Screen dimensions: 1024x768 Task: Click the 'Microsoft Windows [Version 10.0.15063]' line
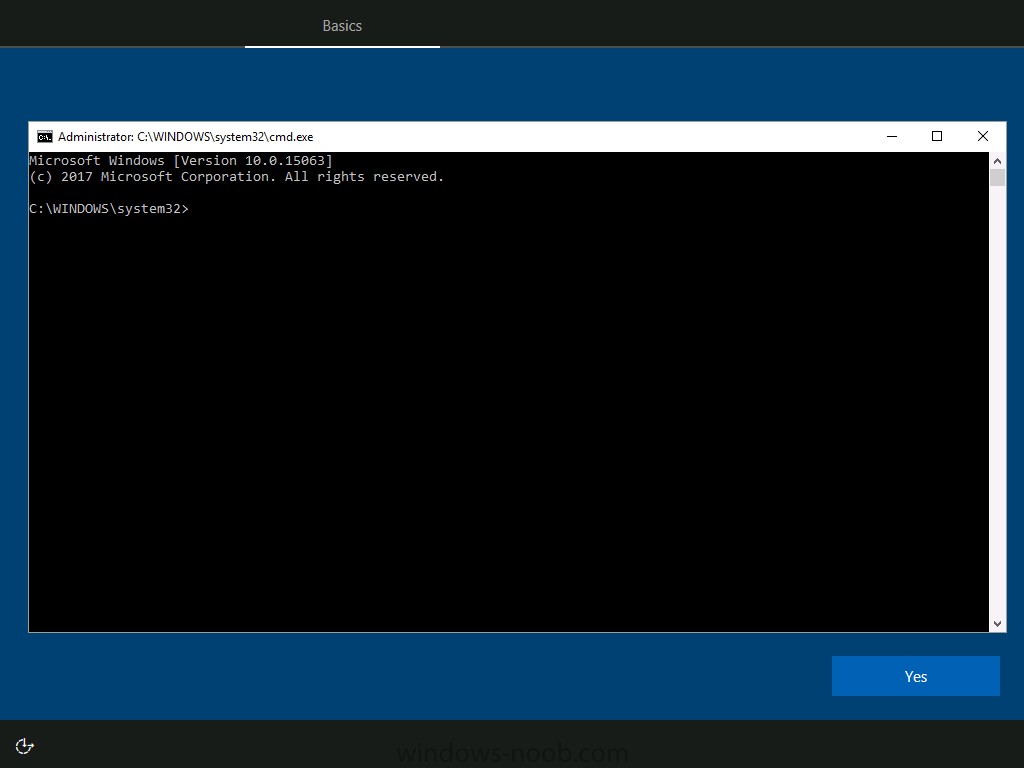point(181,161)
